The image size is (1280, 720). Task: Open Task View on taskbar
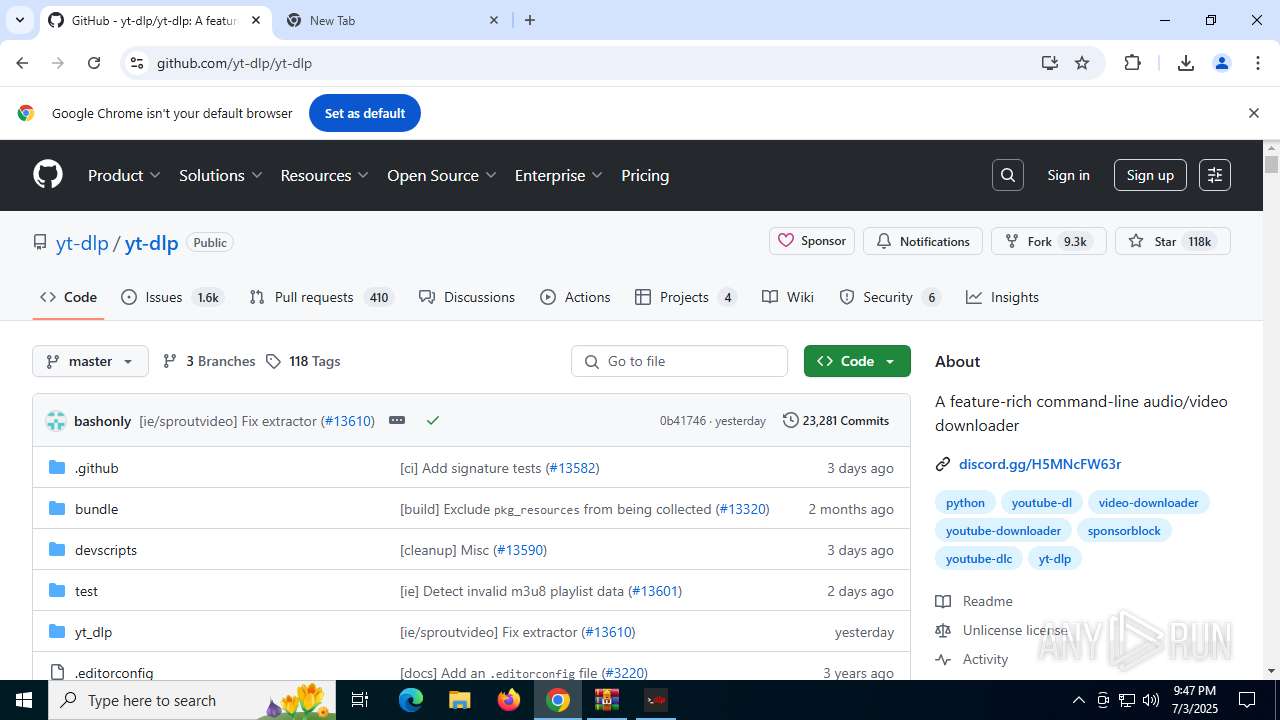pos(360,700)
